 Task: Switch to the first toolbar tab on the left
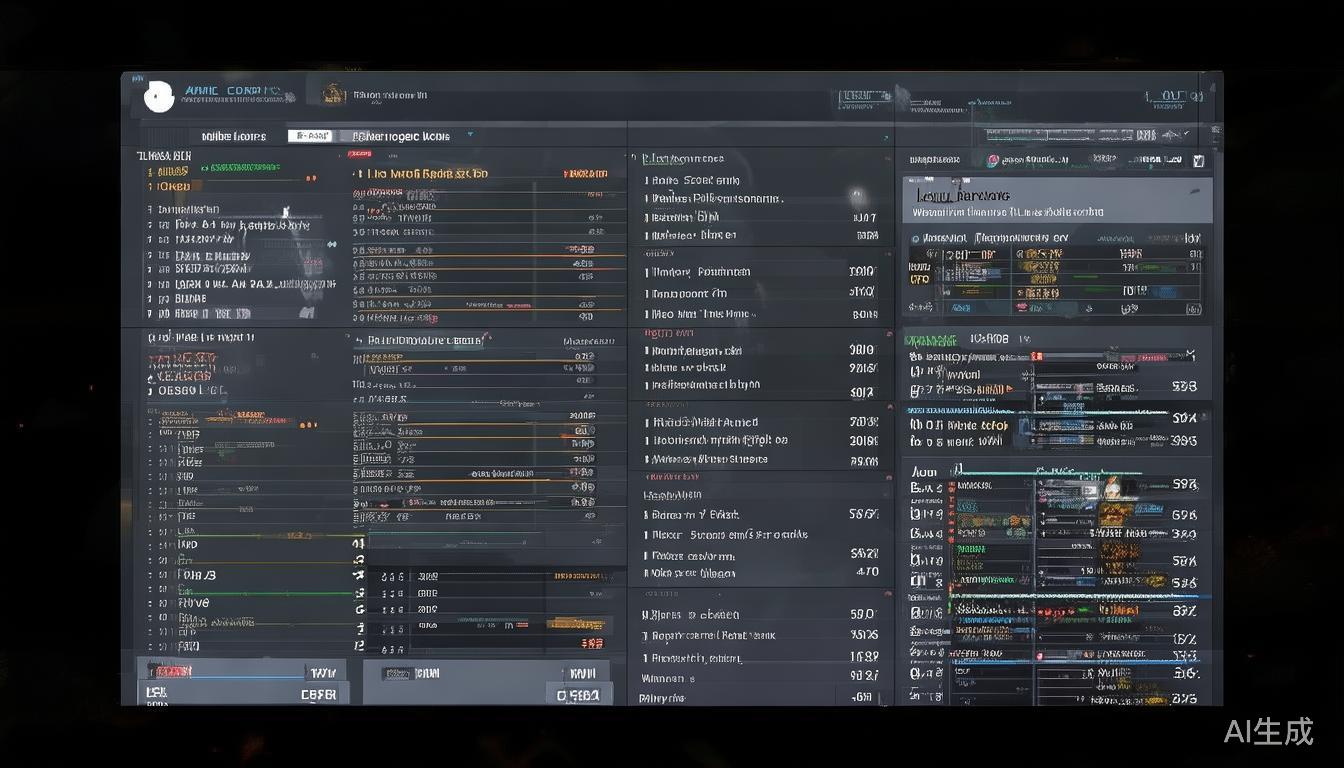coord(234,136)
